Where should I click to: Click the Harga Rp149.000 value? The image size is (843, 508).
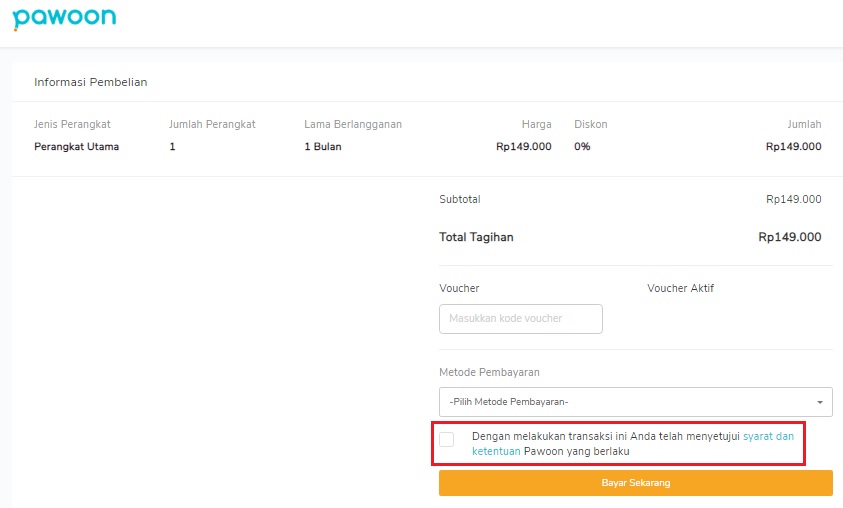pyautogui.click(x=524, y=146)
